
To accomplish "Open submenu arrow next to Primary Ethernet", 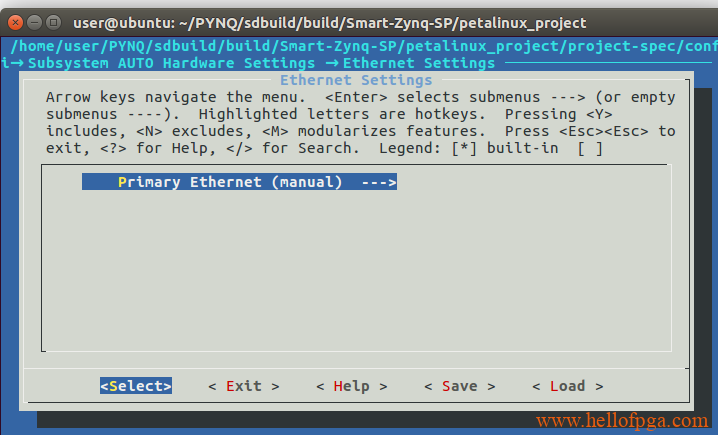I will [379, 182].
